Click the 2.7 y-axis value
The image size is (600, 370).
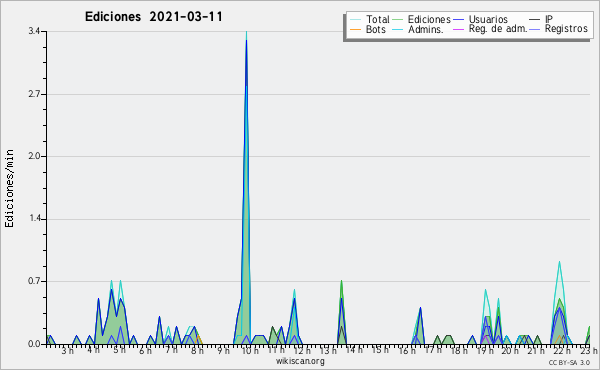click(34, 94)
